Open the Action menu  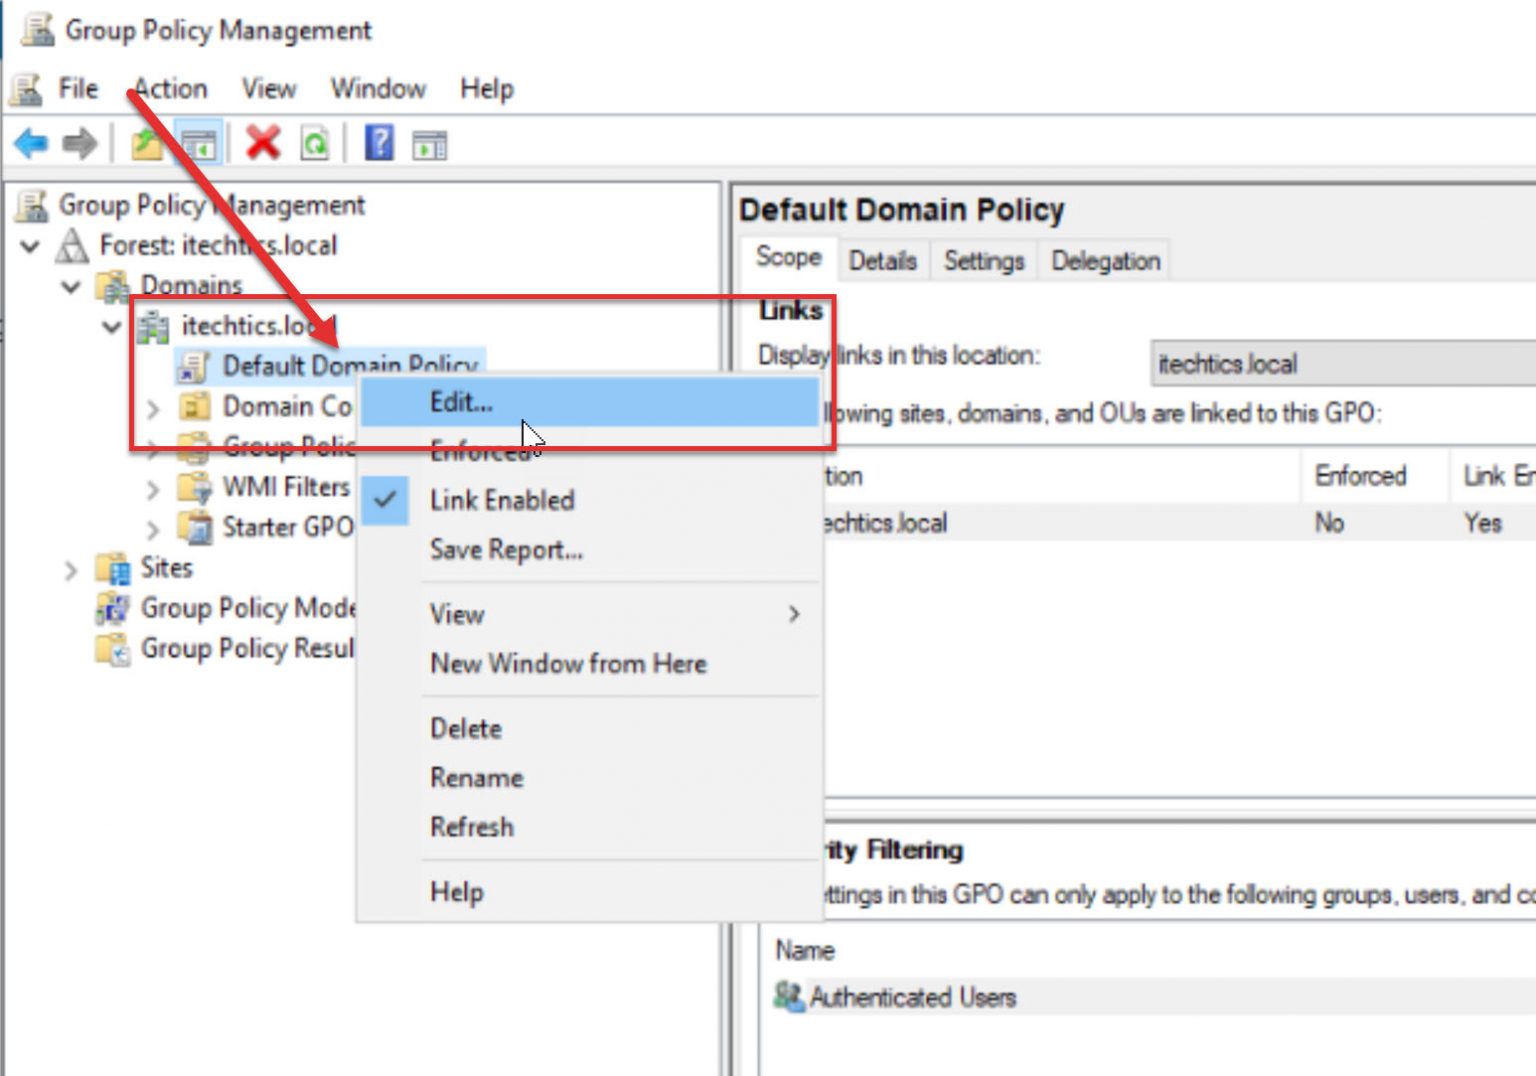coord(171,88)
